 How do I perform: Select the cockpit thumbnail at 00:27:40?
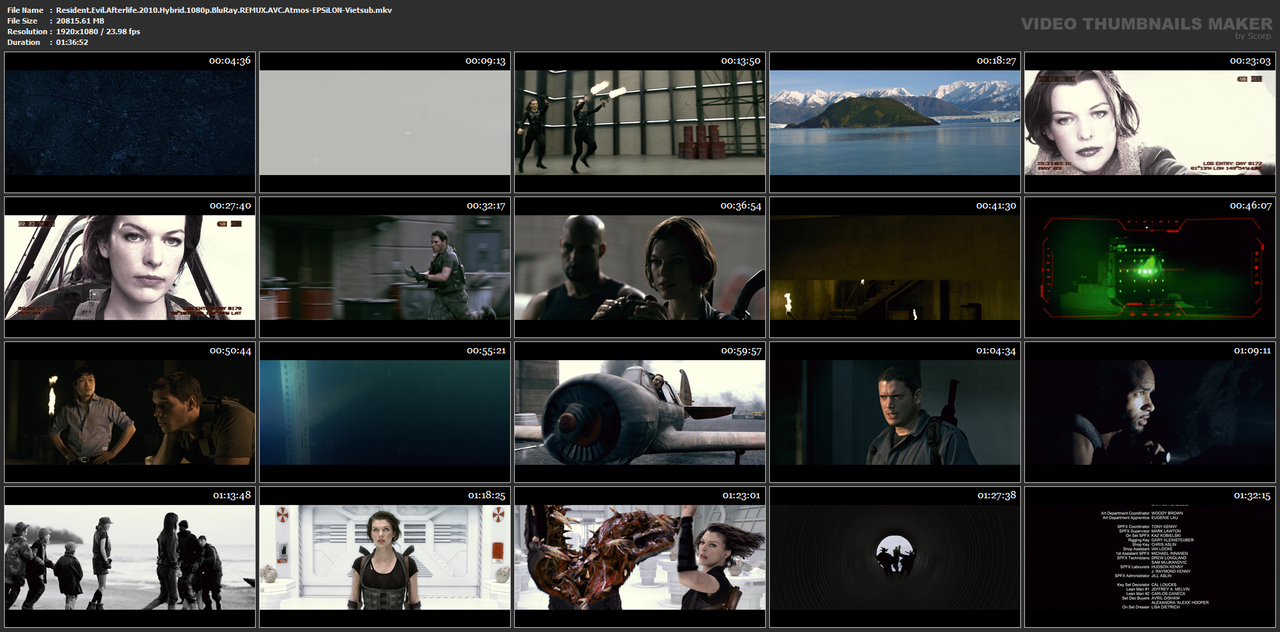pyautogui.click(x=130, y=267)
